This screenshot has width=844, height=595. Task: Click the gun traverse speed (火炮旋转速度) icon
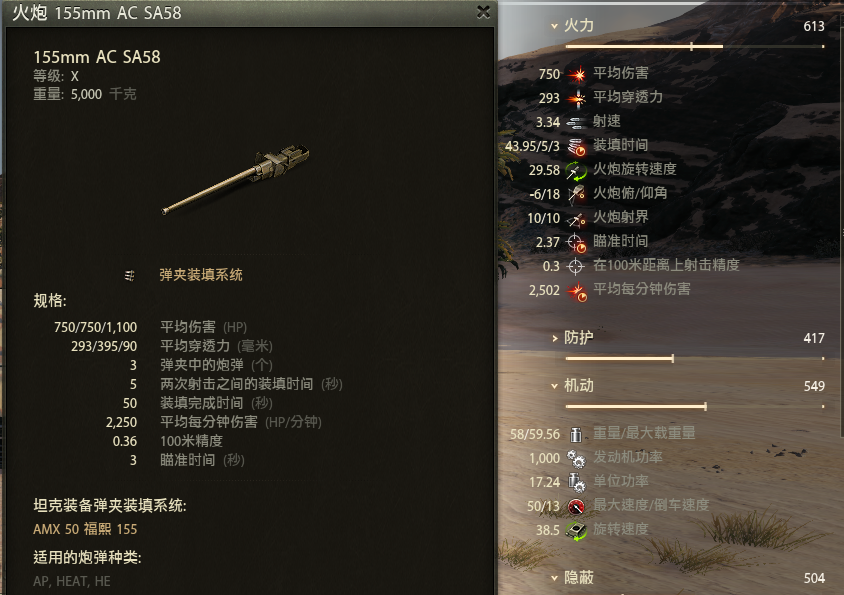tap(576, 170)
